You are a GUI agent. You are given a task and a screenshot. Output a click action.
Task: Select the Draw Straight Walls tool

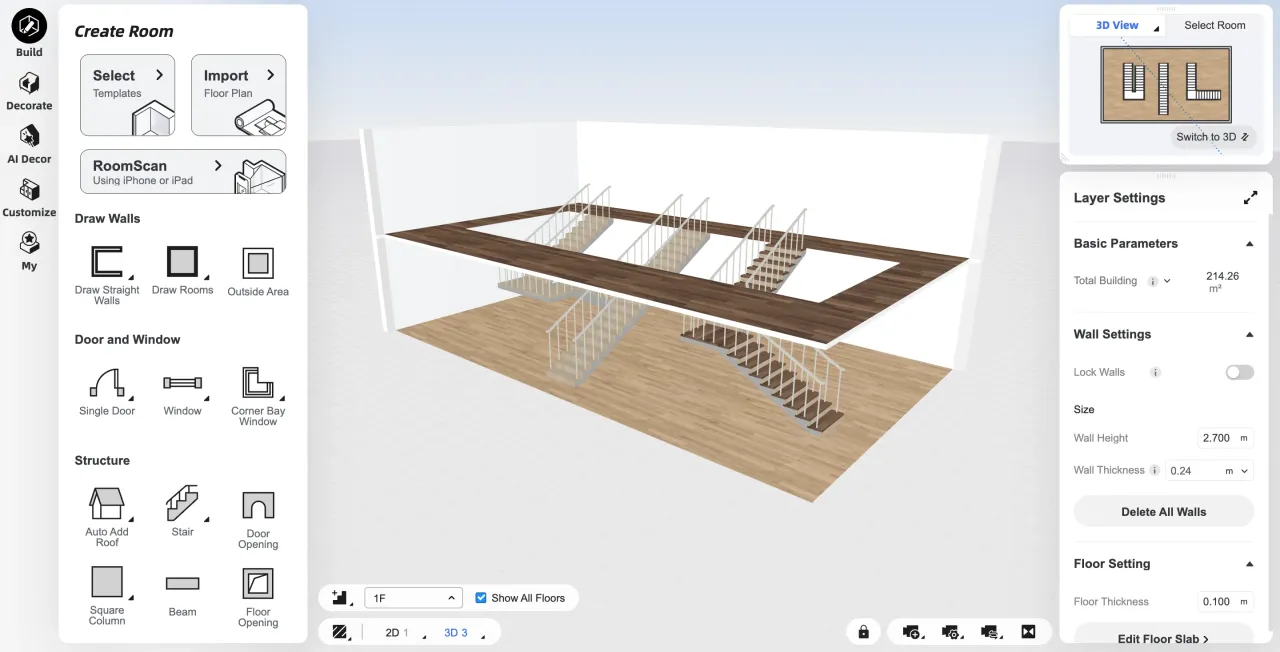pos(107,264)
